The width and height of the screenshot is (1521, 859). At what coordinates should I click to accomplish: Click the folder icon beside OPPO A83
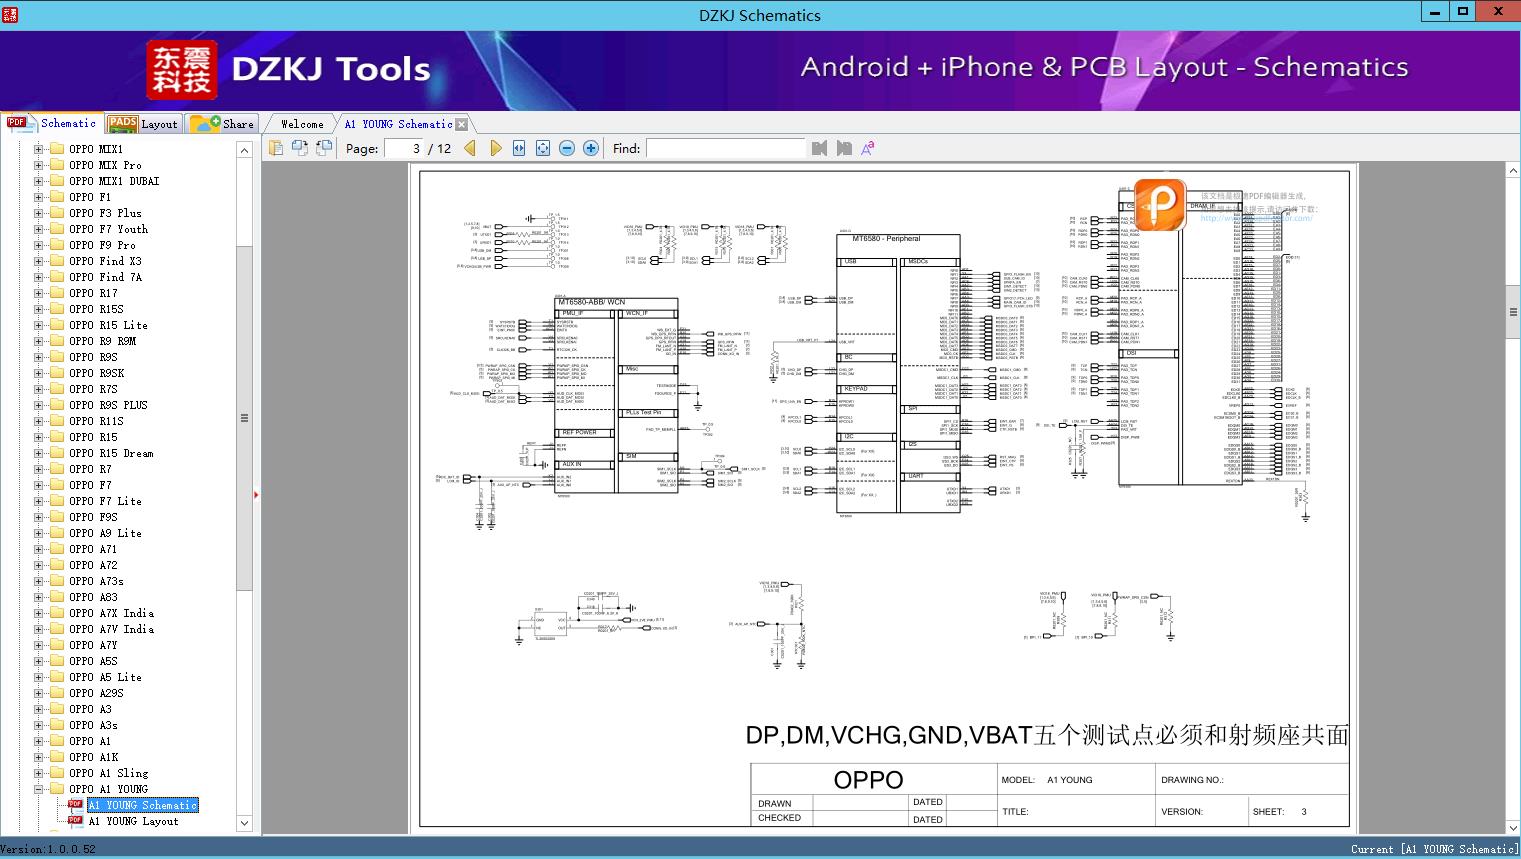pos(57,597)
